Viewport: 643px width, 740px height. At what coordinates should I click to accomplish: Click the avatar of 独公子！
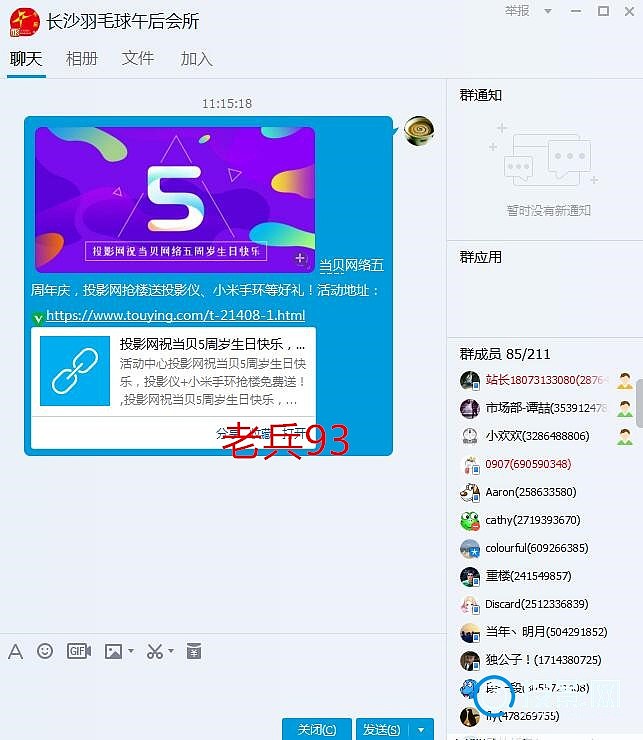coord(470,661)
